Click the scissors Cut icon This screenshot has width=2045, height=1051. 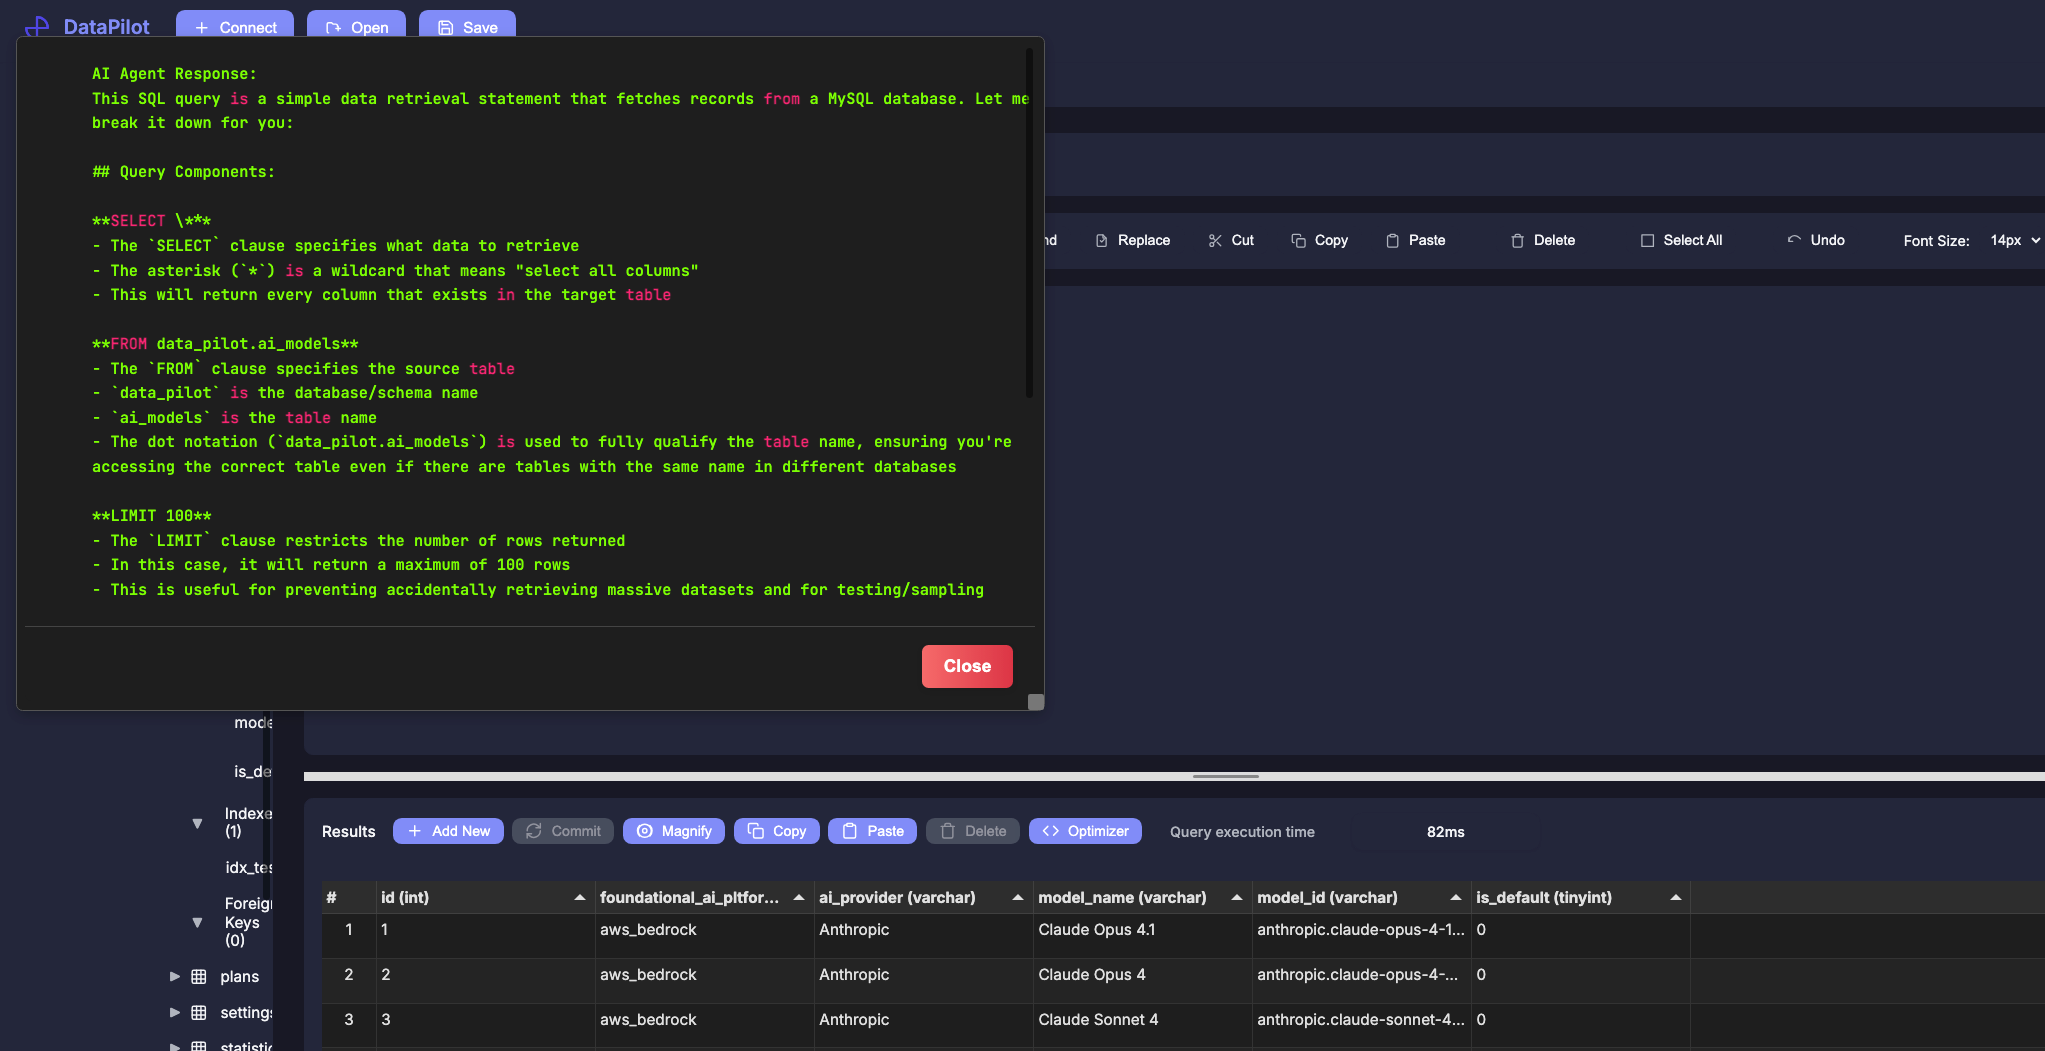click(1215, 241)
